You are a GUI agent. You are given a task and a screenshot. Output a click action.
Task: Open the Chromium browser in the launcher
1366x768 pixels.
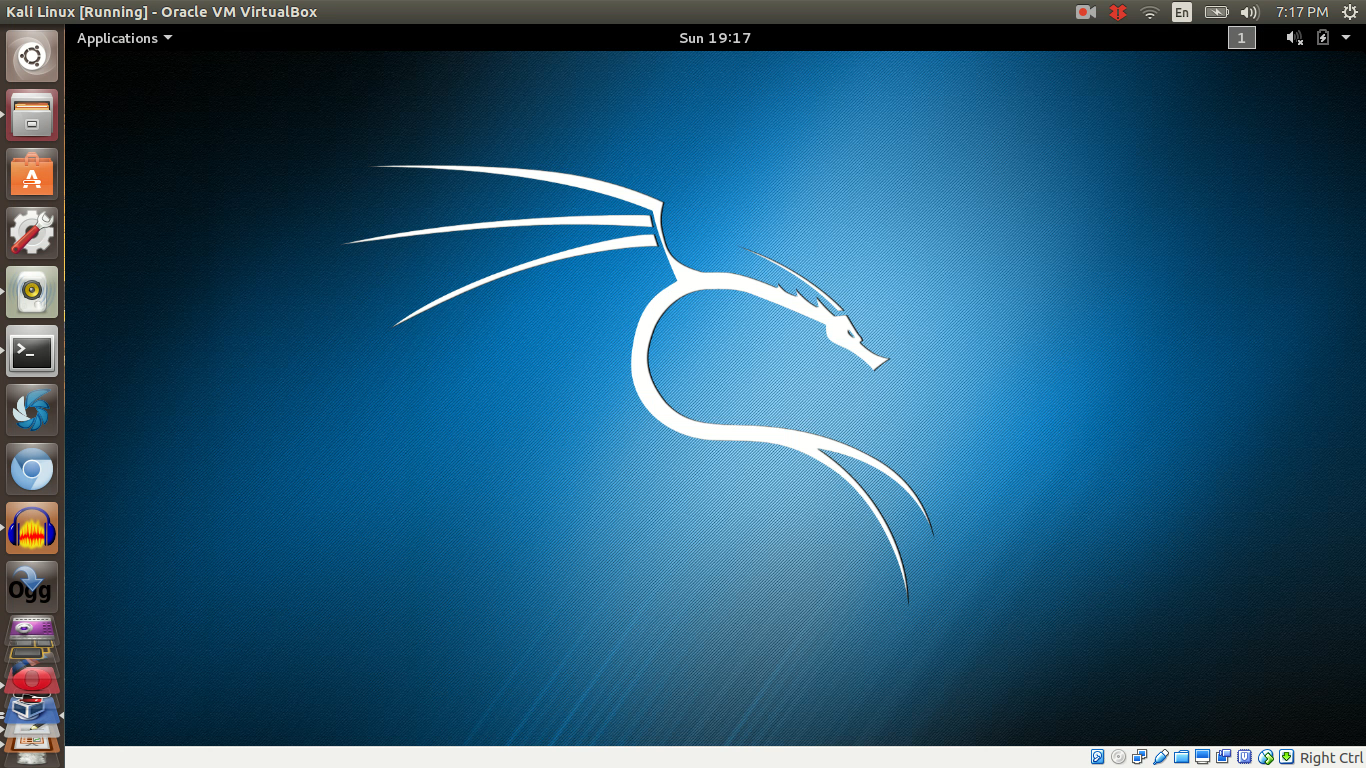(32, 469)
